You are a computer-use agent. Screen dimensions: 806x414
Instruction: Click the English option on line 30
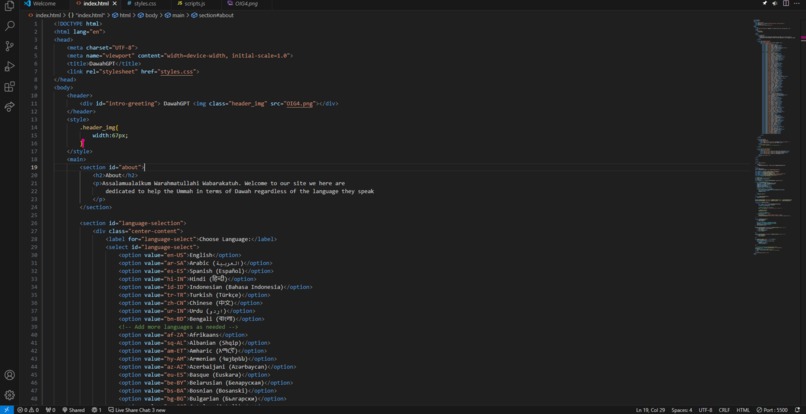coord(179,255)
